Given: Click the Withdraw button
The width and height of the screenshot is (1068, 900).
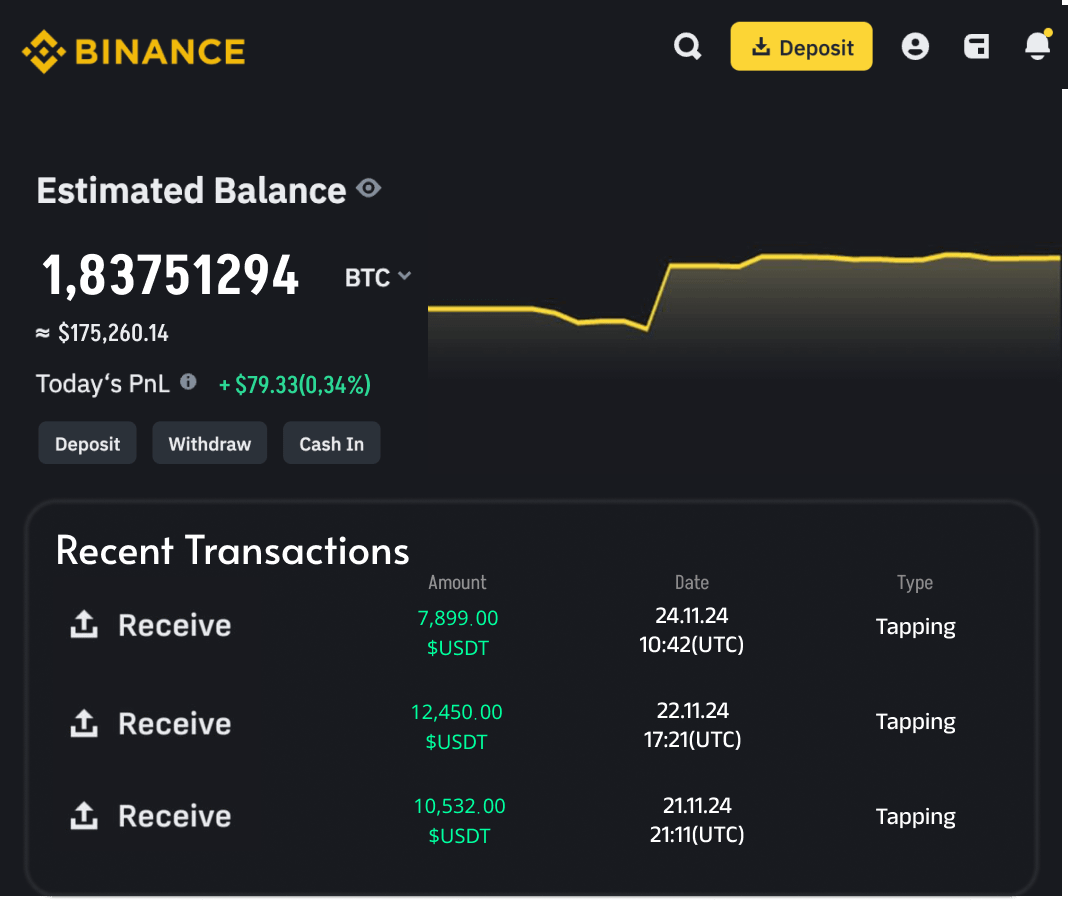Looking at the screenshot, I should [x=210, y=444].
